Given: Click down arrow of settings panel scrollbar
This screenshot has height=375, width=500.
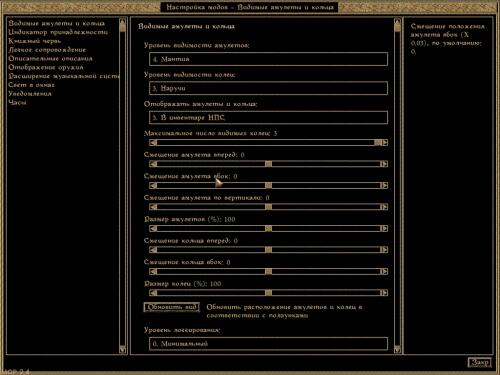Looking at the screenshot, I should (397, 349).
